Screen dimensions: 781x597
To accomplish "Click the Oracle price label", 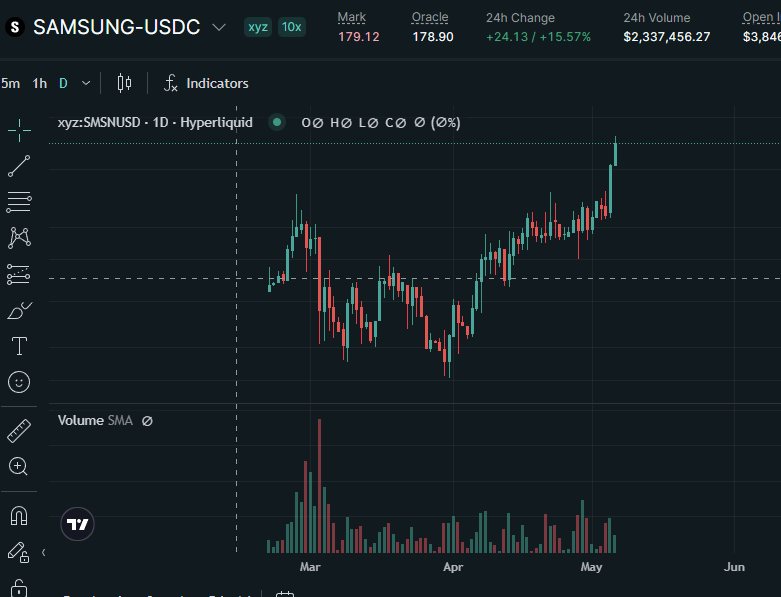I will [430, 17].
